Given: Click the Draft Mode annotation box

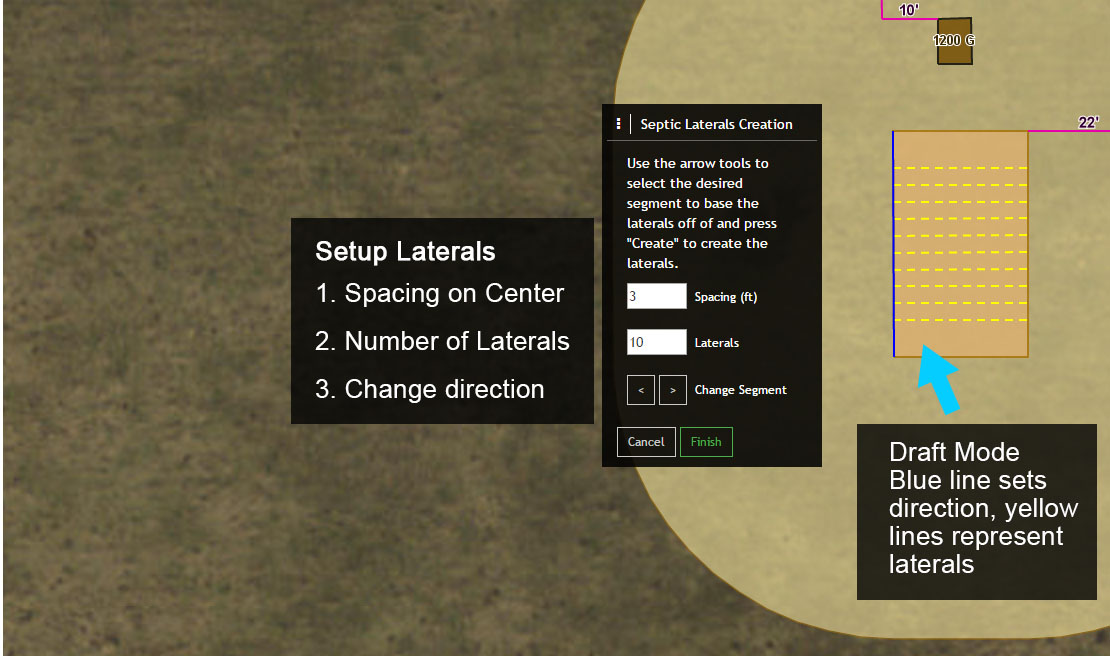Looking at the screenshot, I should (x=976, y=511).
